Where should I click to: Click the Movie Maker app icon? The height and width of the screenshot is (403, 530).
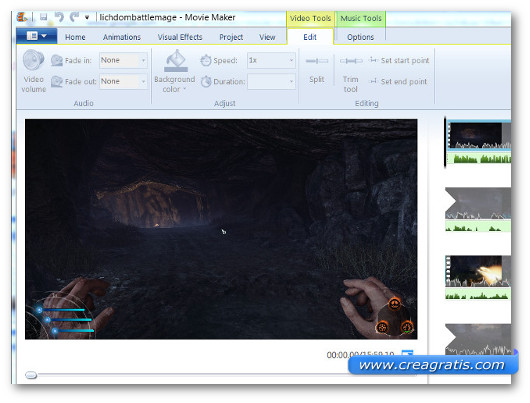[x=22, y=17]
